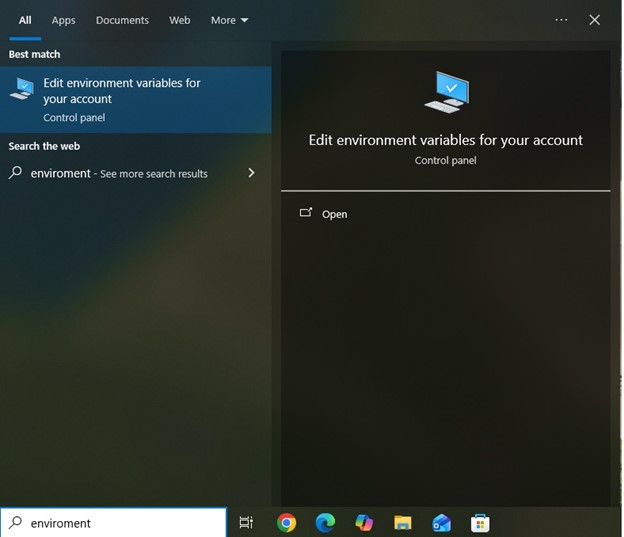
Task: Click the Search the web heading
Action: (44, 146)
